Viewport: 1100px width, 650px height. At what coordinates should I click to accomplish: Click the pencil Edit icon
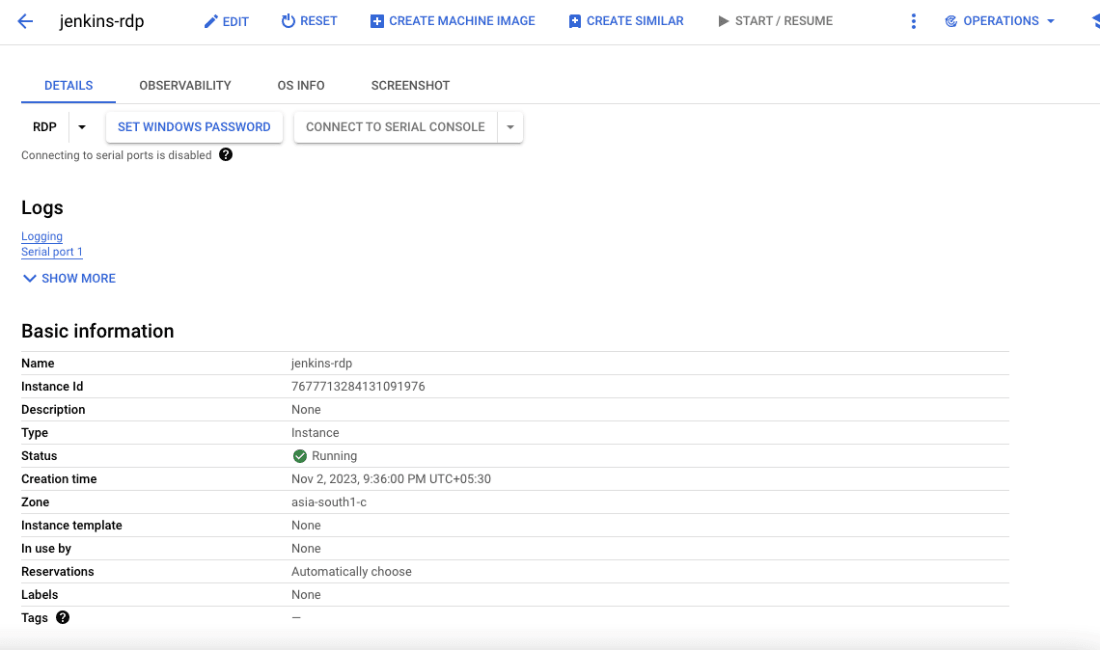(210, 22)
